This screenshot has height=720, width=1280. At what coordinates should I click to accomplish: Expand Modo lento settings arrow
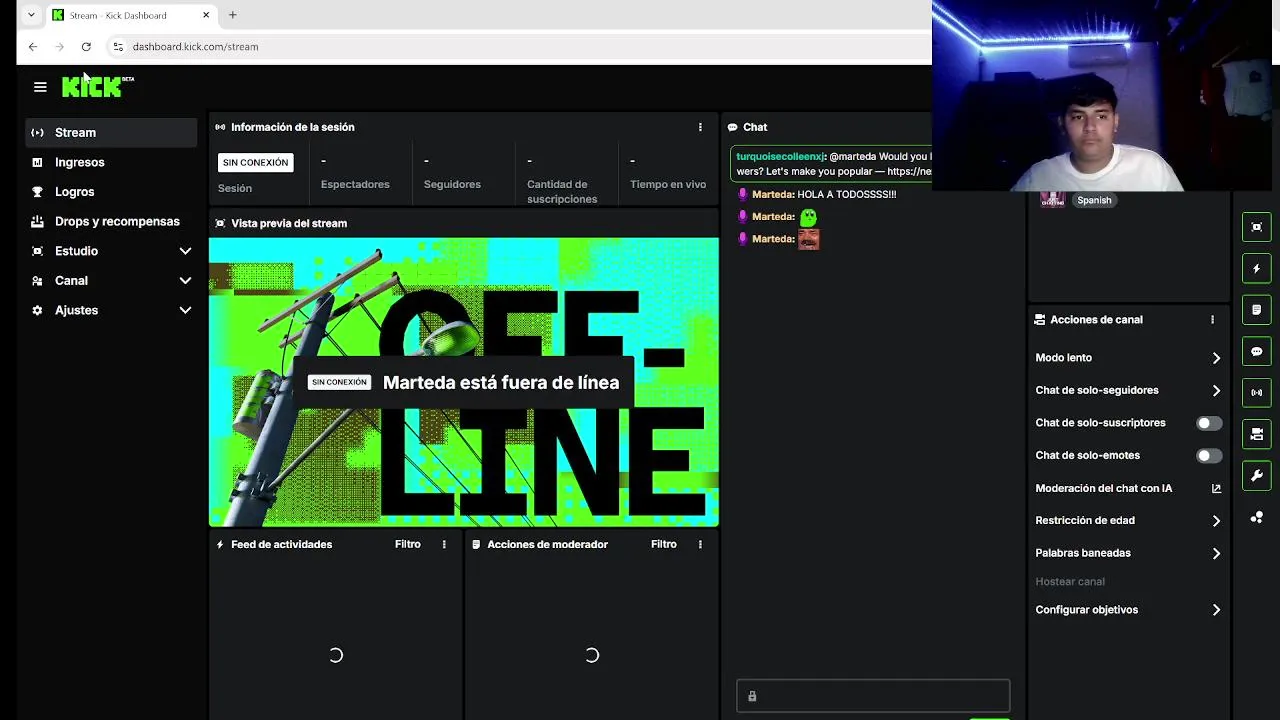[x=1216, y=358]
